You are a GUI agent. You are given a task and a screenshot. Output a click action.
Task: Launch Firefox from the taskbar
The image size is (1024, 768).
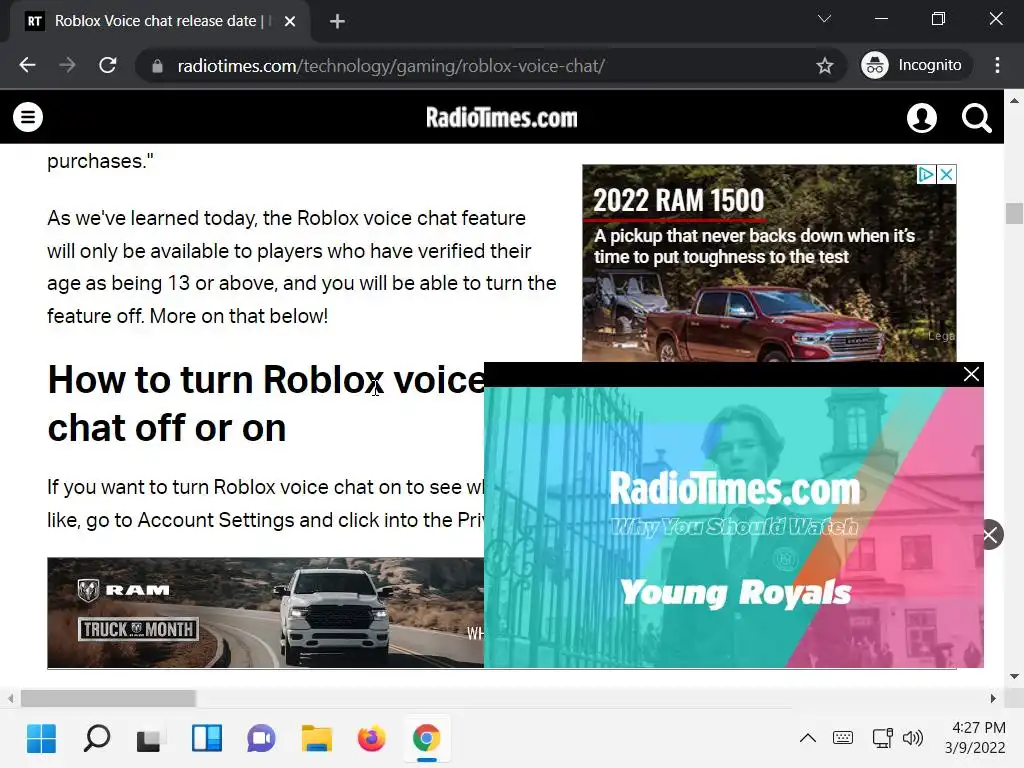[372, 739]
